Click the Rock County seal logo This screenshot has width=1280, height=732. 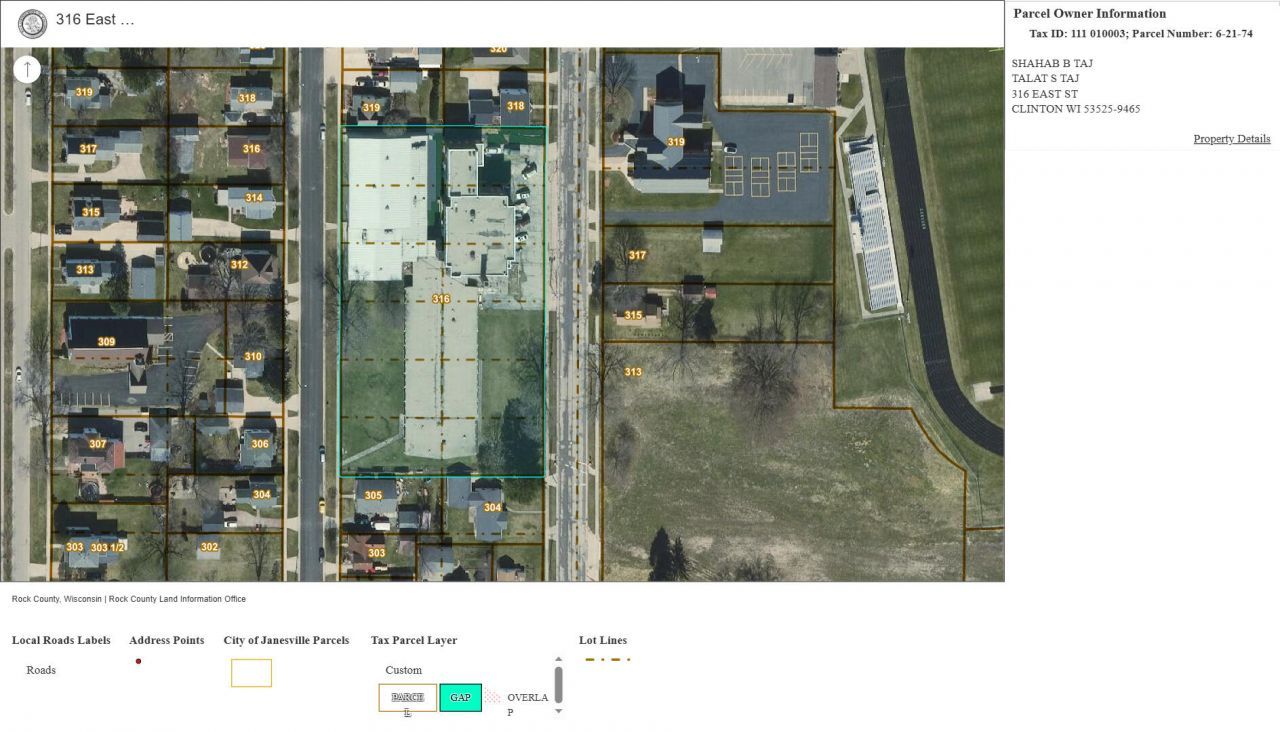32,23
